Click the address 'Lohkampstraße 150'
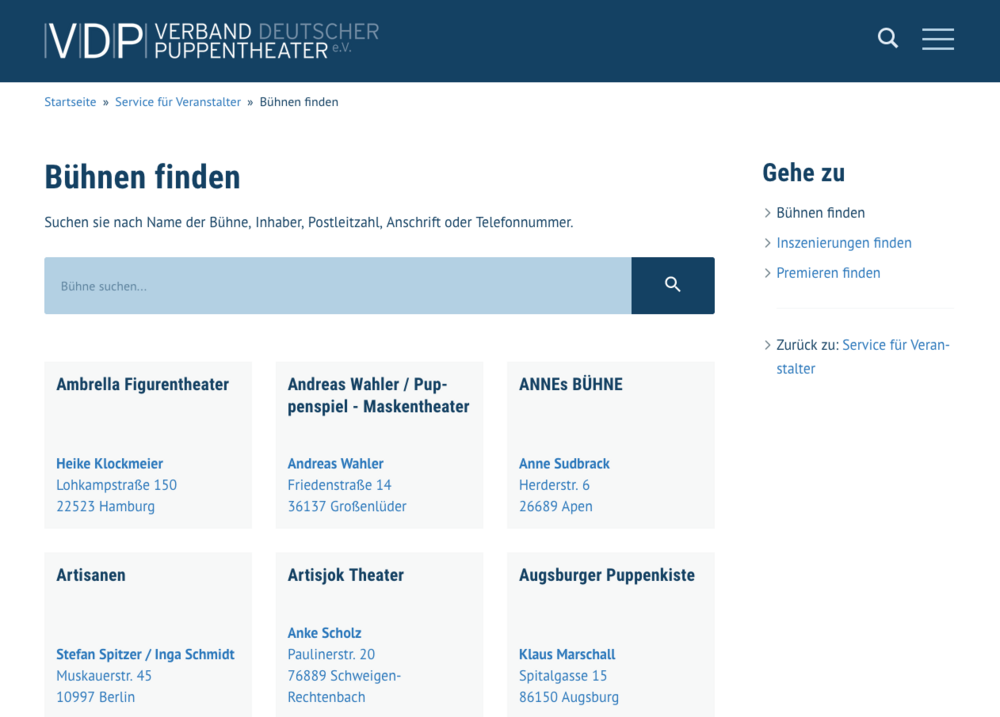 point(117,485)
